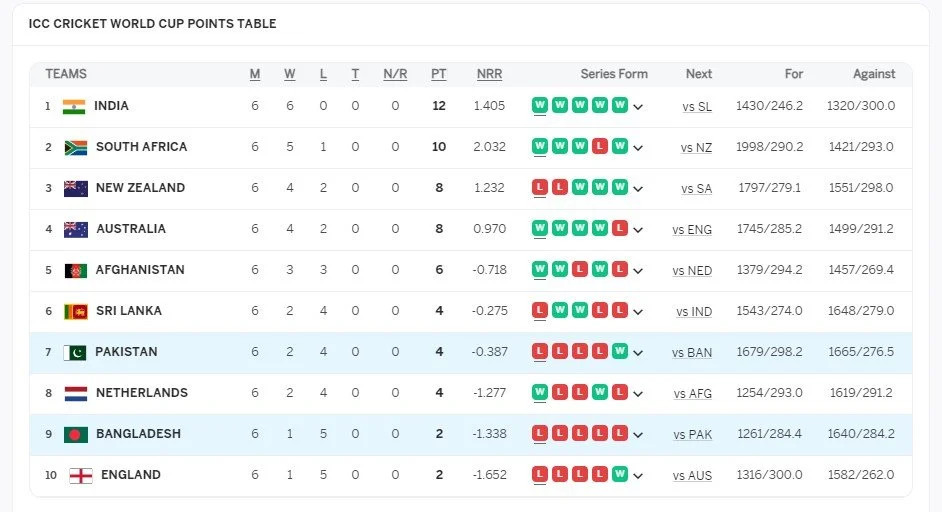Click the Netherlands flag icon
Screen dimensions: 942x512
(76, 394)
